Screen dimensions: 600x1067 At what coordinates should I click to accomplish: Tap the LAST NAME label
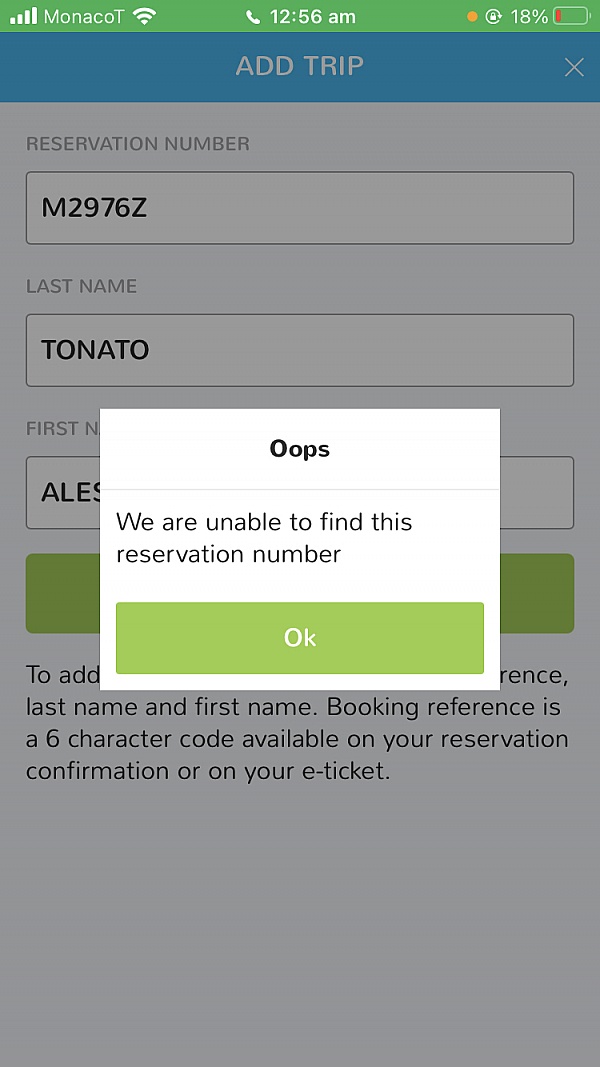[82, 286]
